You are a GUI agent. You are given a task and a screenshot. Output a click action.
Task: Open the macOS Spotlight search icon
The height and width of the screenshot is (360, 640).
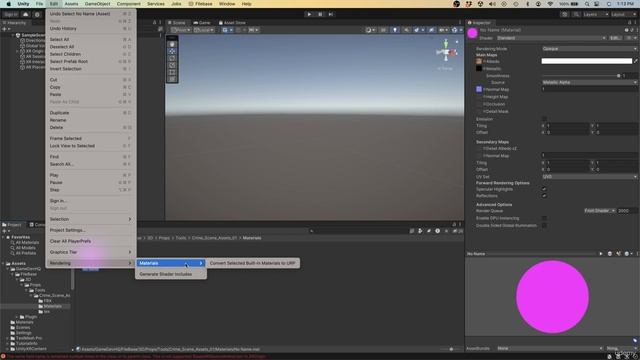coord(587,4)
